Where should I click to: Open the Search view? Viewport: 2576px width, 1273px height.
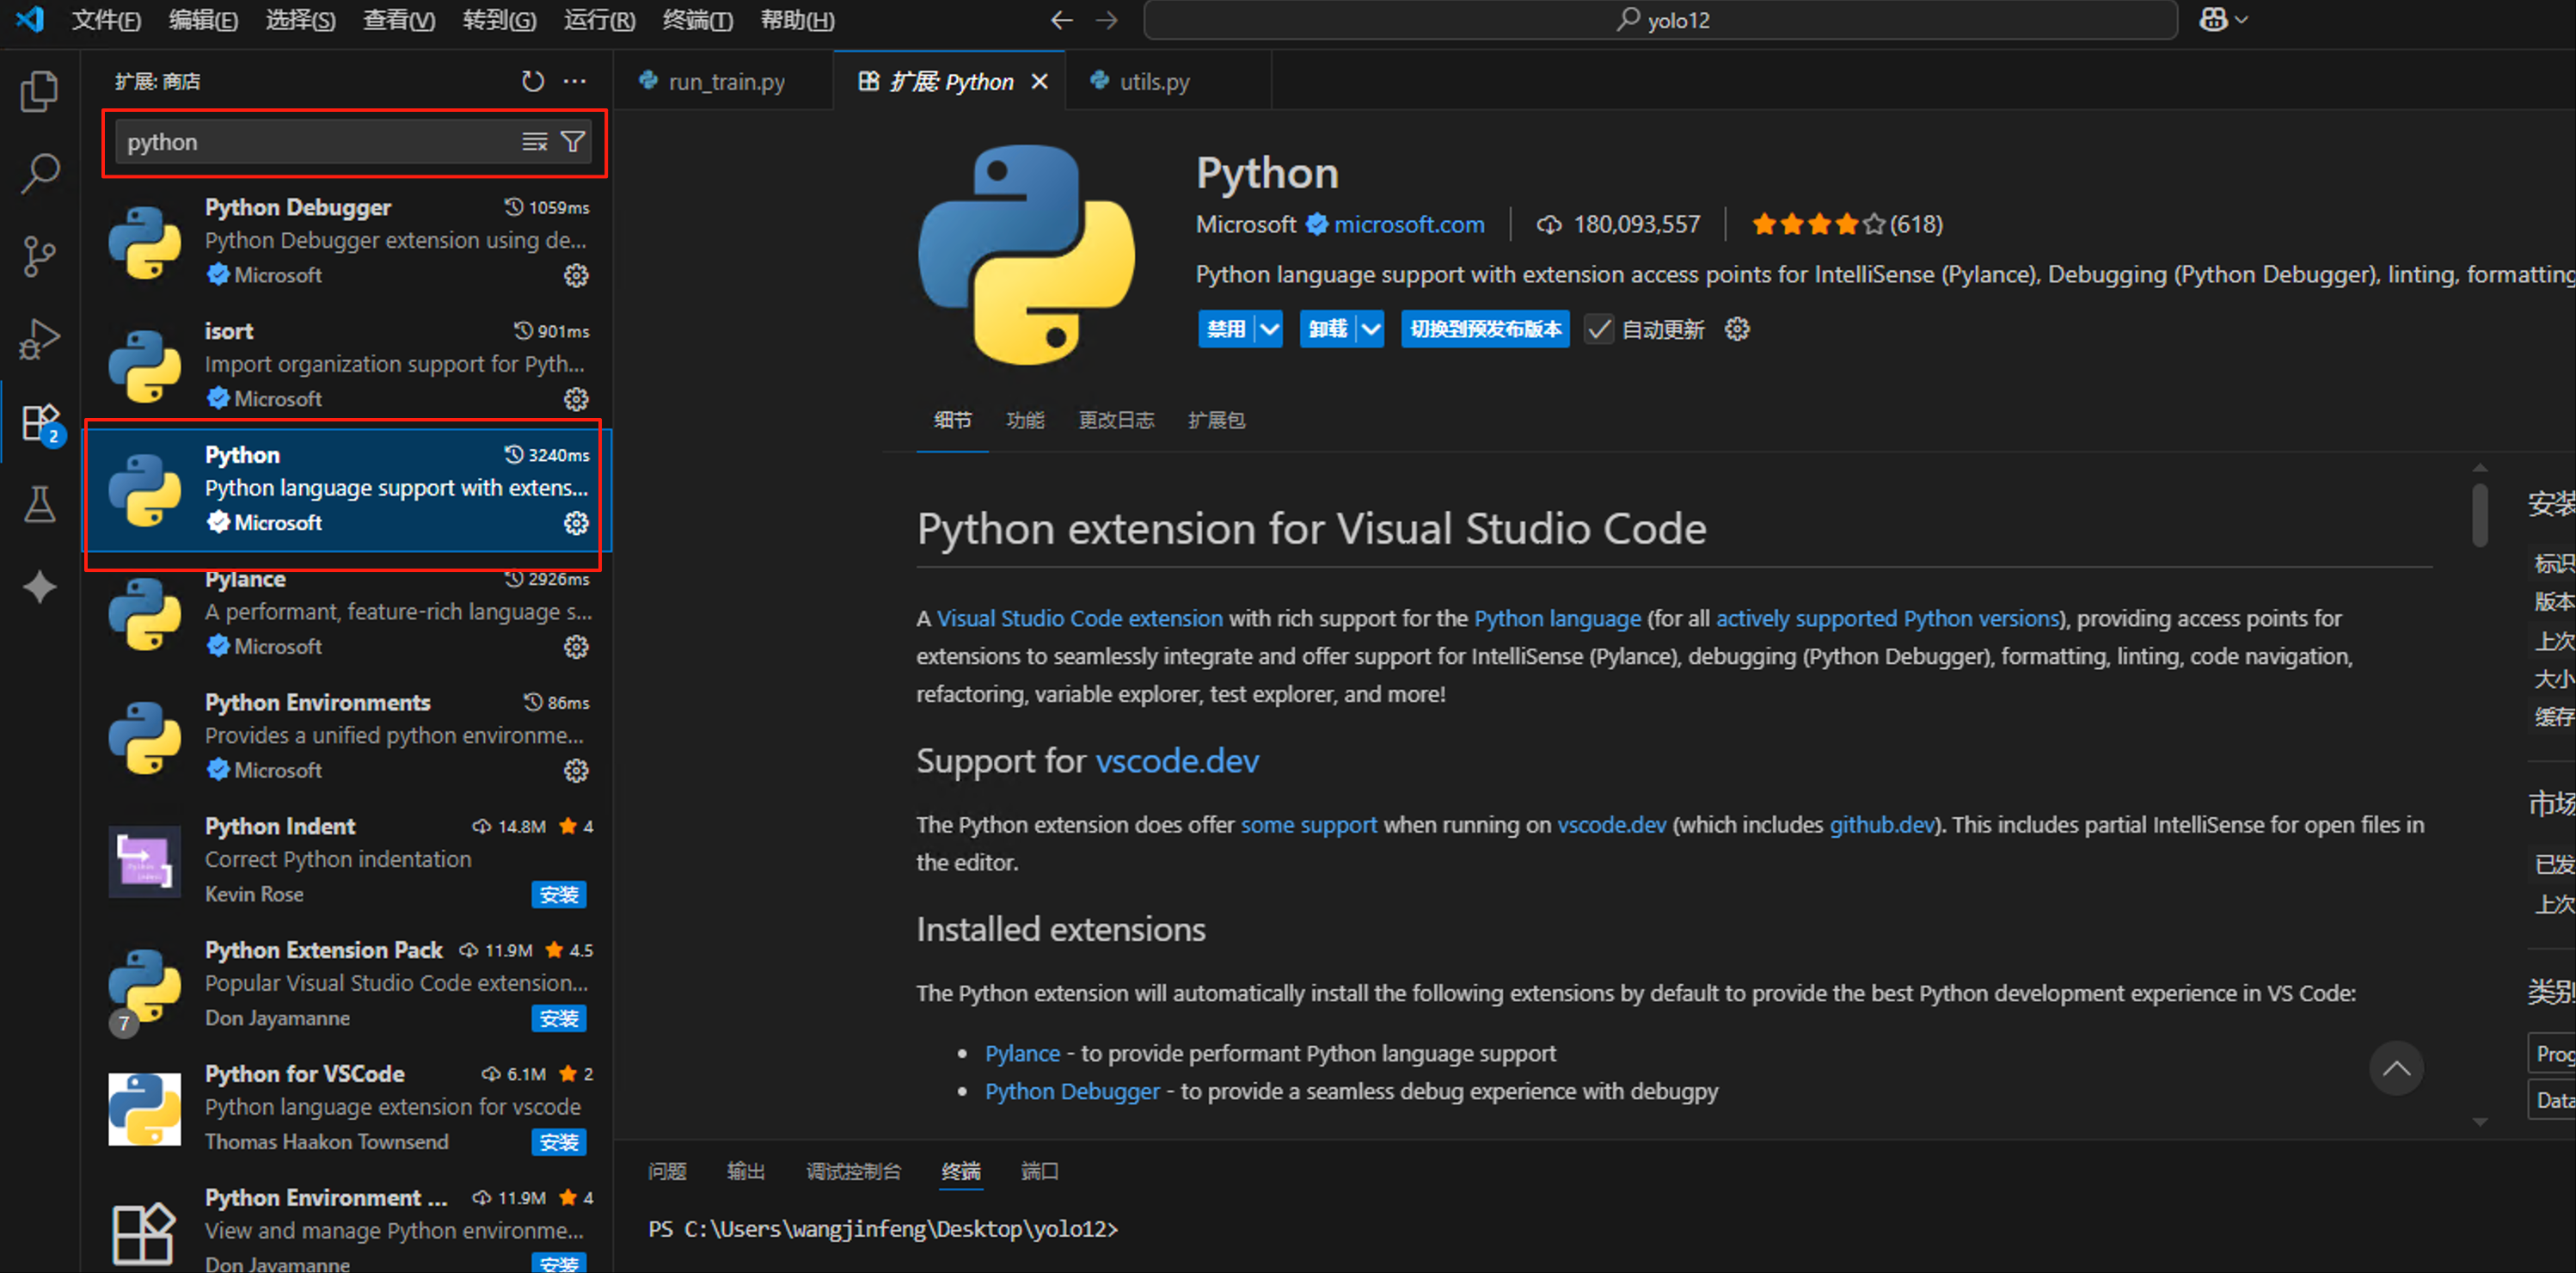point(40,172)
